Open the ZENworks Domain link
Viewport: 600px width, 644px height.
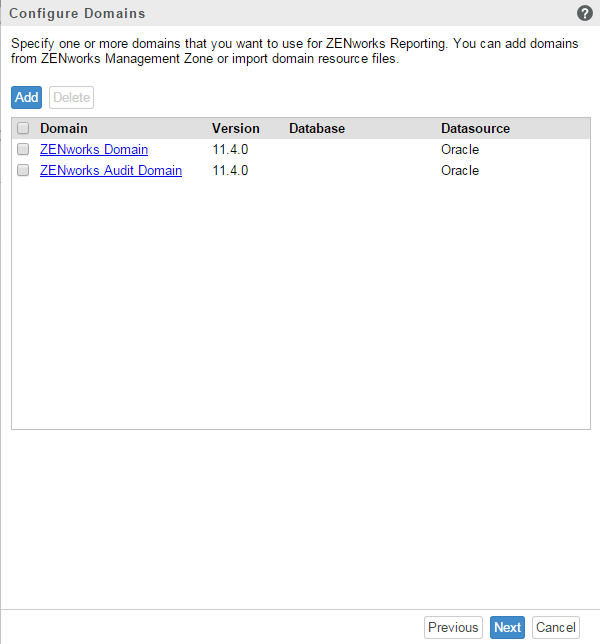94,150
